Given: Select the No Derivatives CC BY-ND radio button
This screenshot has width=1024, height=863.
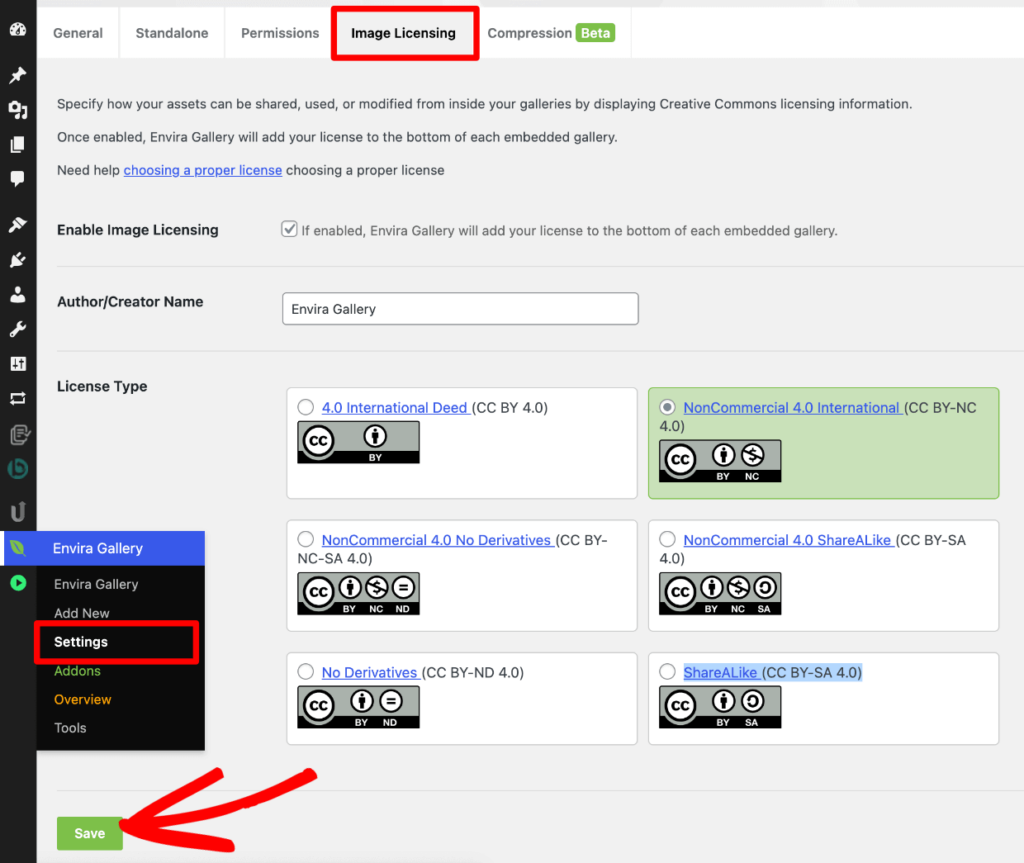Looking at the screenshot, I should pyautogui.click(x=306, y=672).
